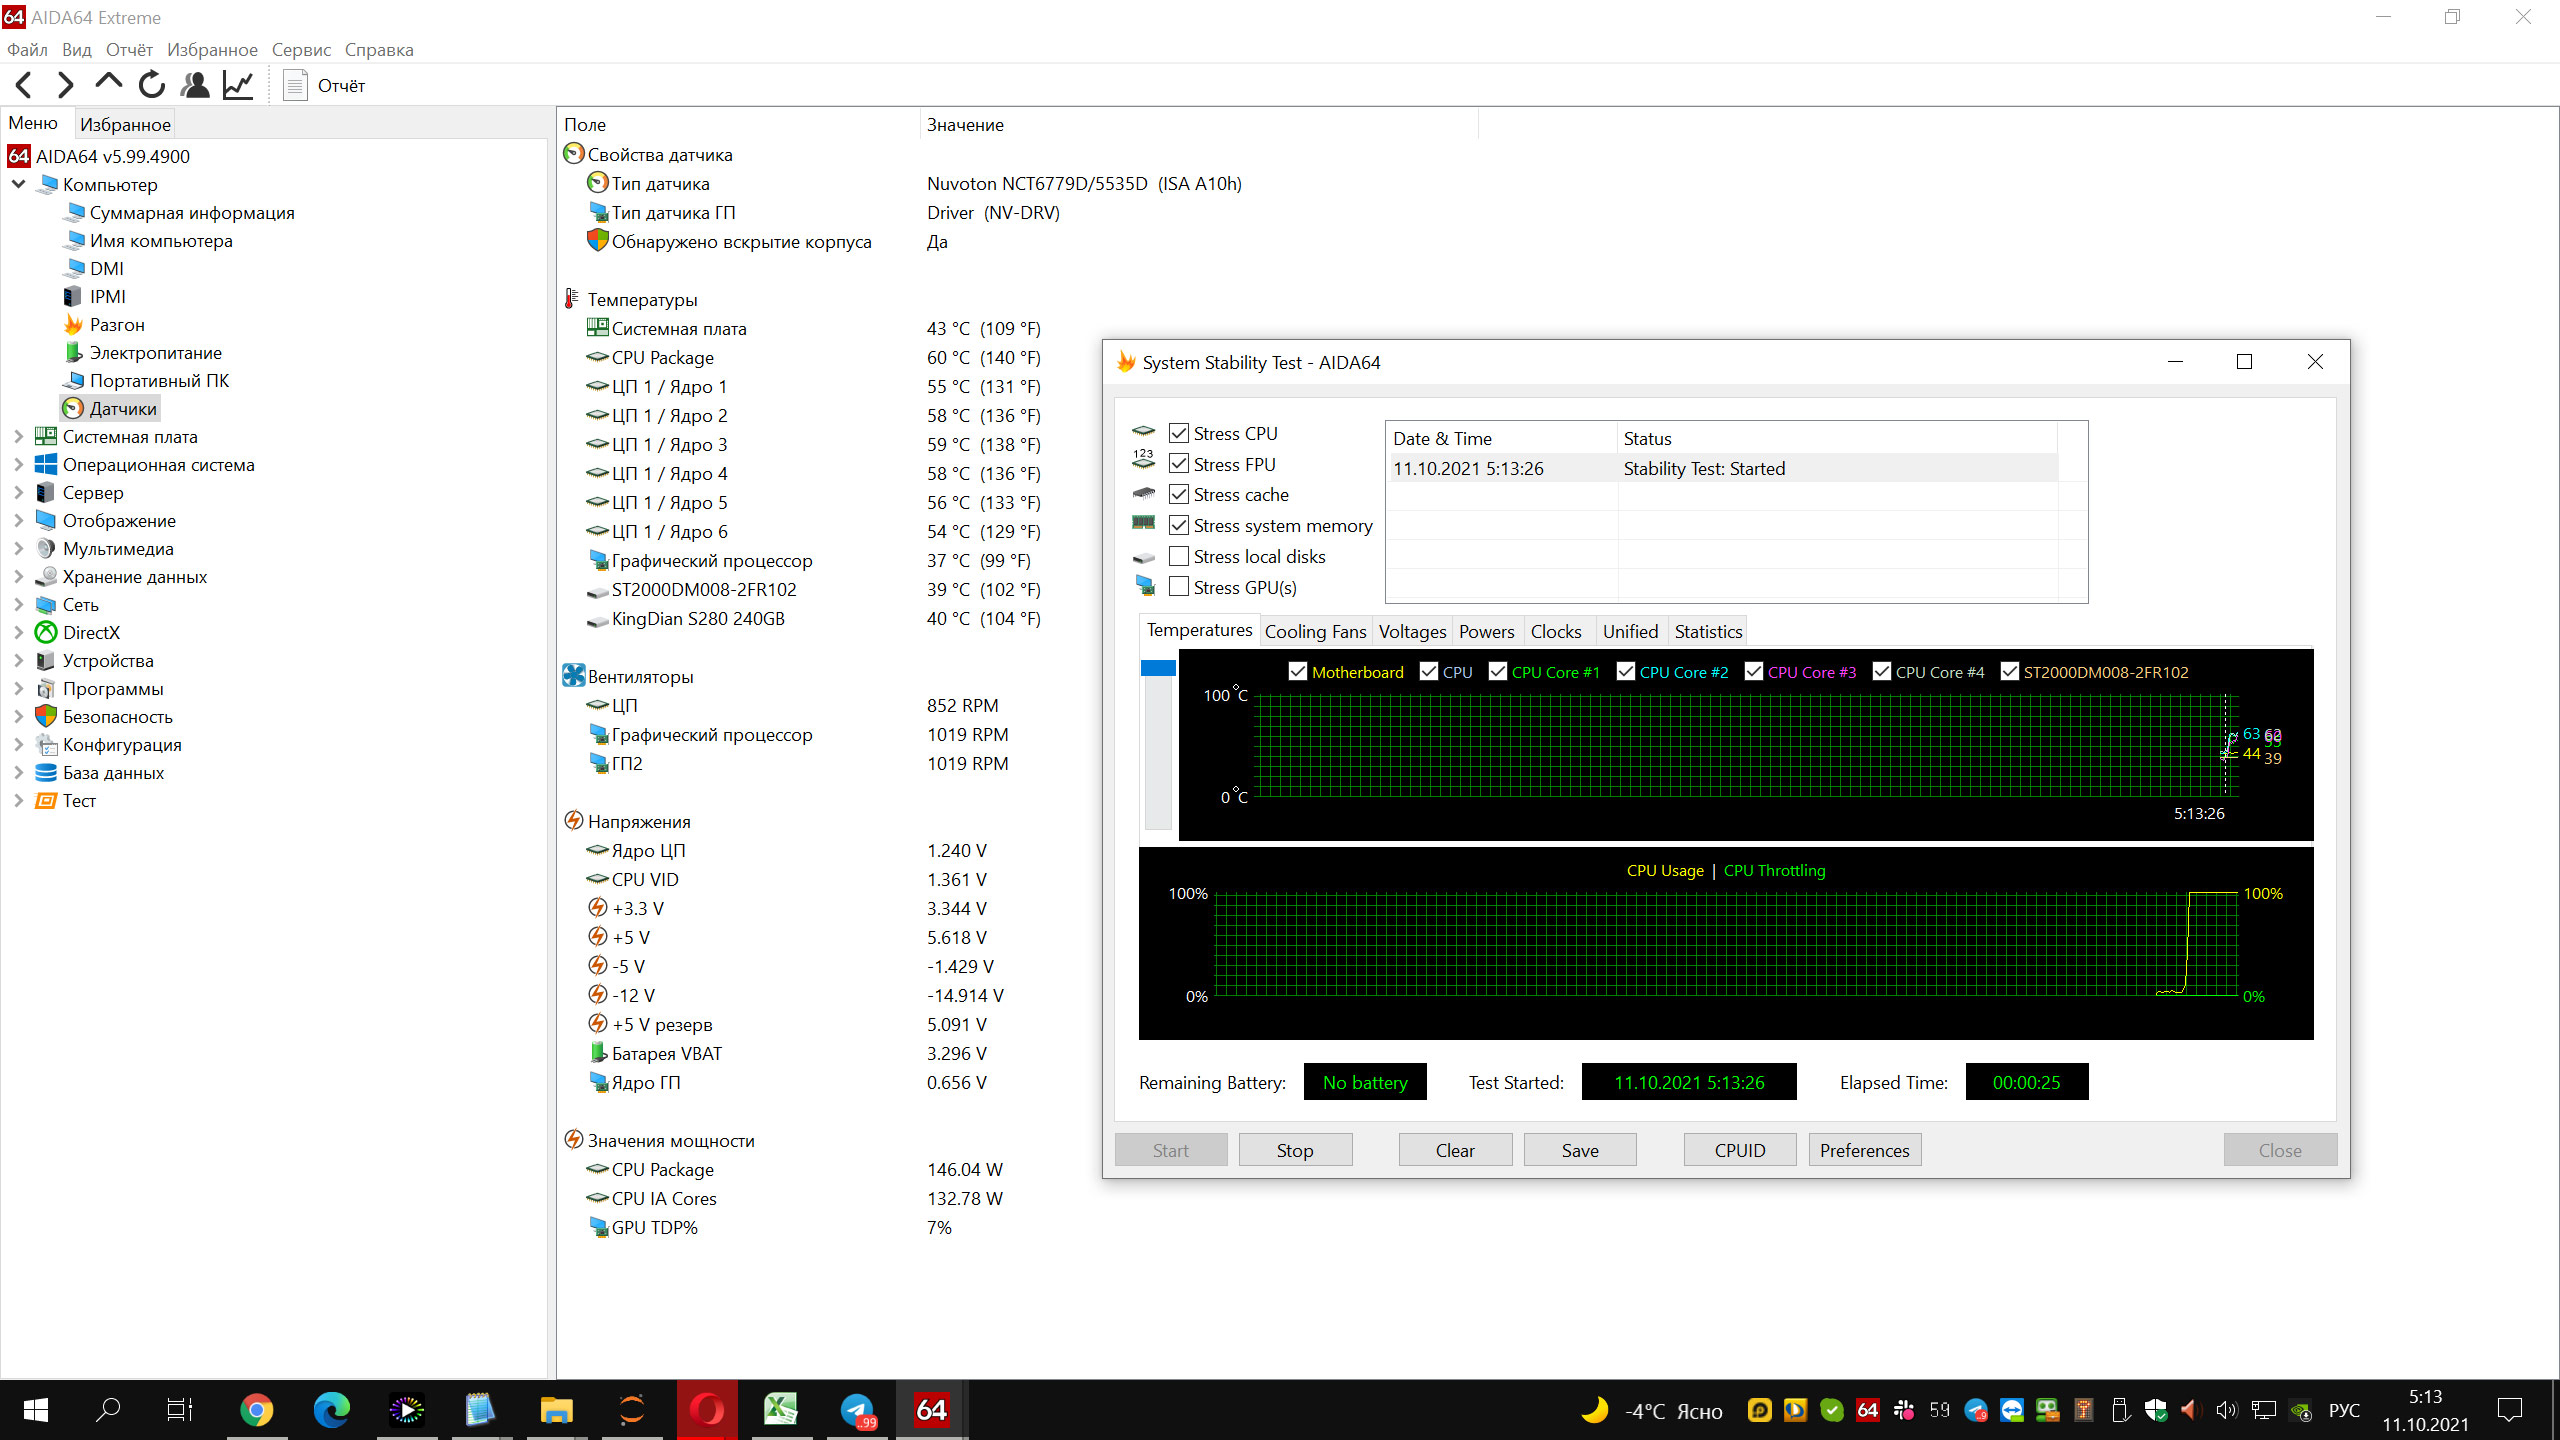Enable Stress GPU(s) checkbox
2560x1440 pixels.
pos(1179,587)
